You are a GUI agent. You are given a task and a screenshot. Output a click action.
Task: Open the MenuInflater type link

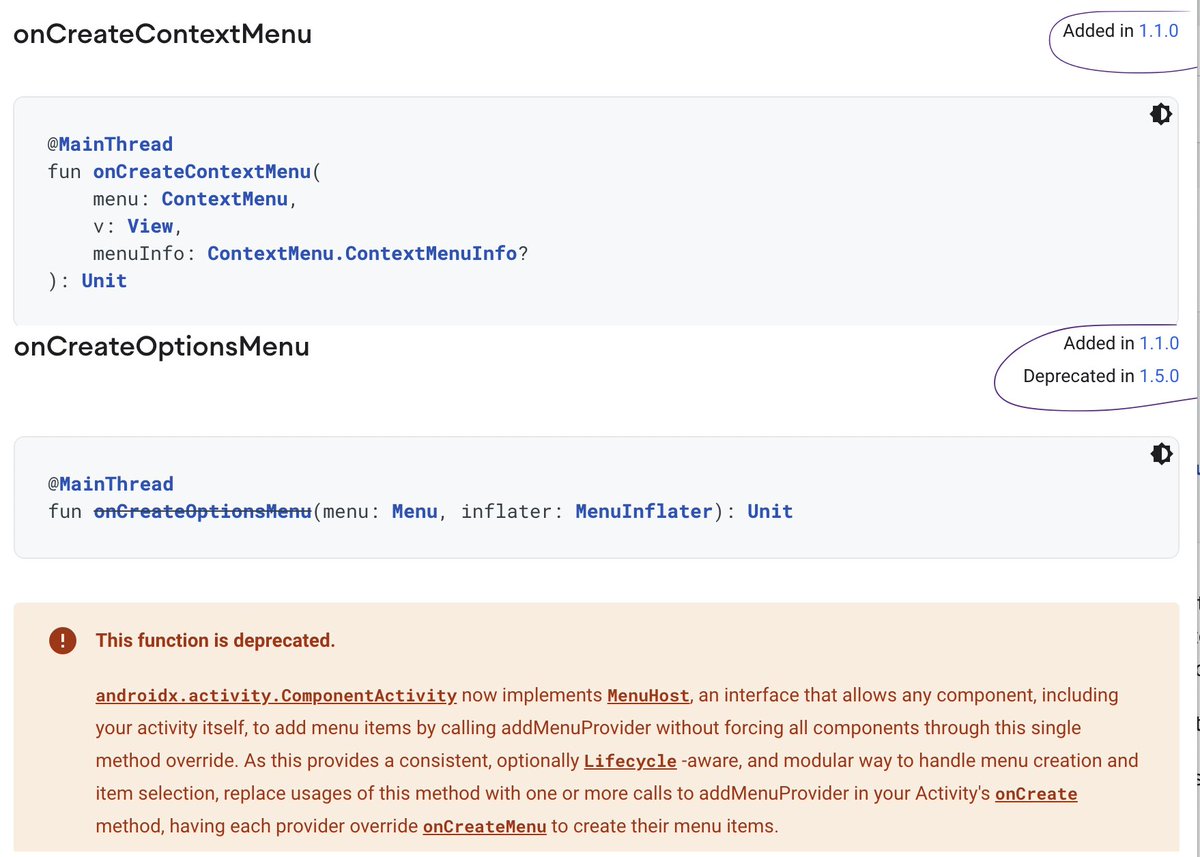click(x=644, y=511)
